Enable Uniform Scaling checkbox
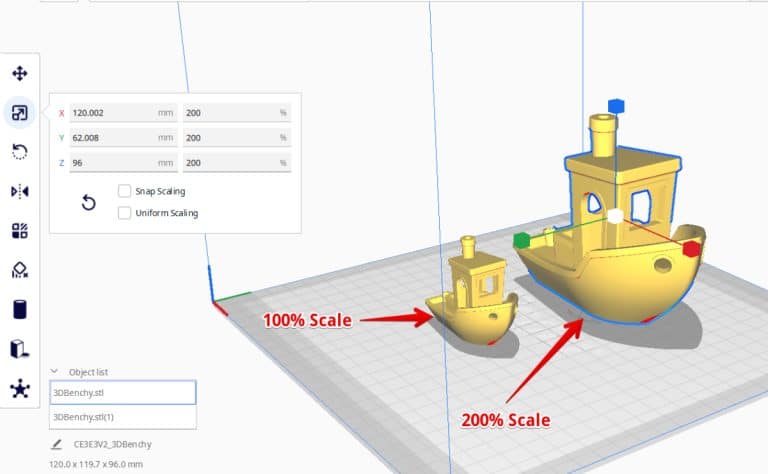The image size is (768, 474). [125, 212]
